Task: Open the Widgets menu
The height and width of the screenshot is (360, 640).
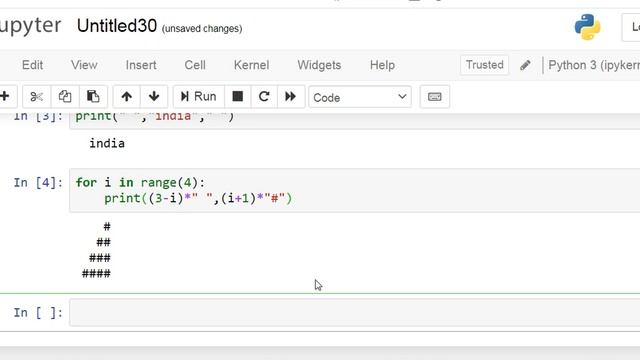Action: 319,65
